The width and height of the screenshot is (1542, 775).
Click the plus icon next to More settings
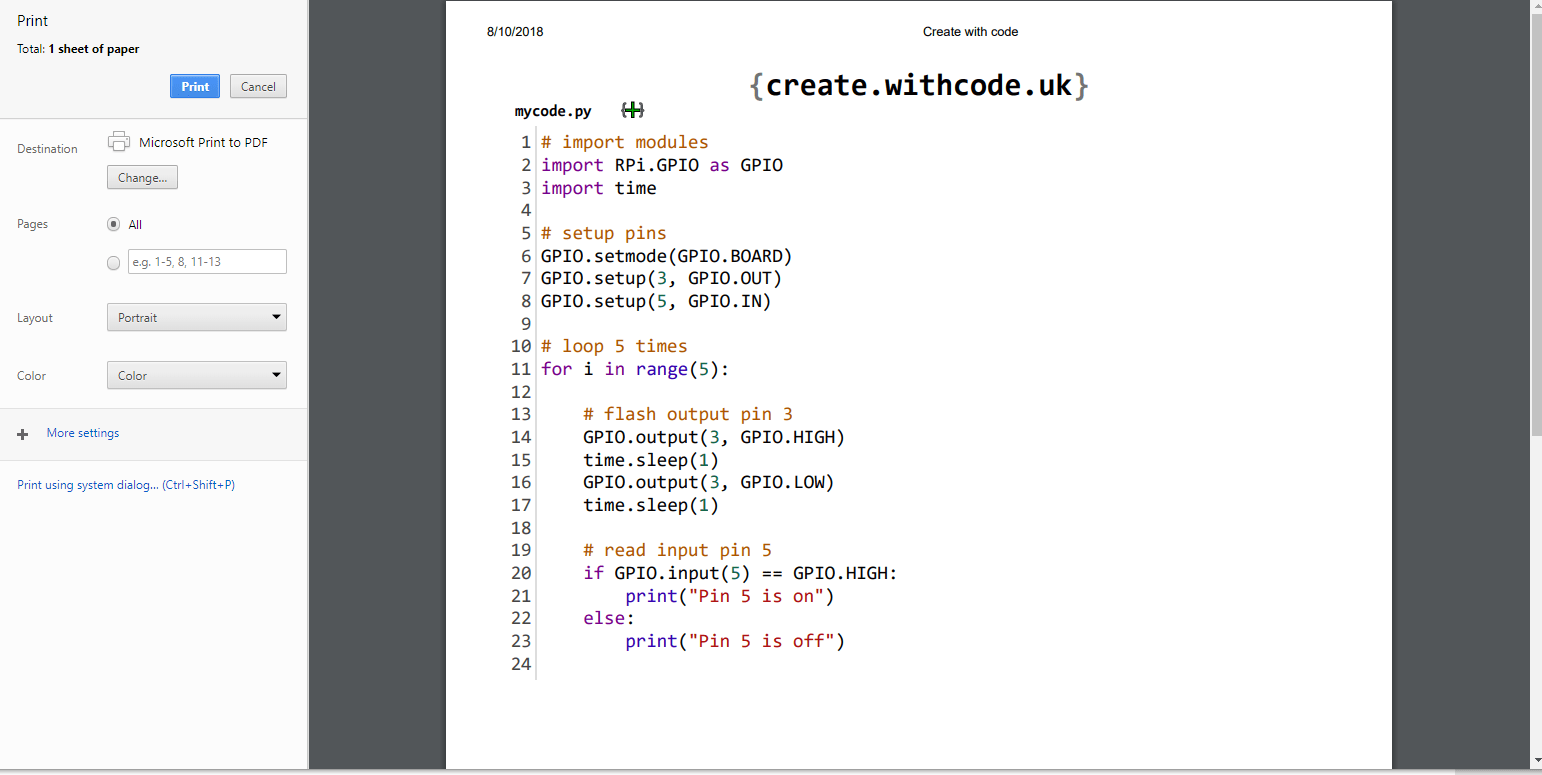click(22, 434)
